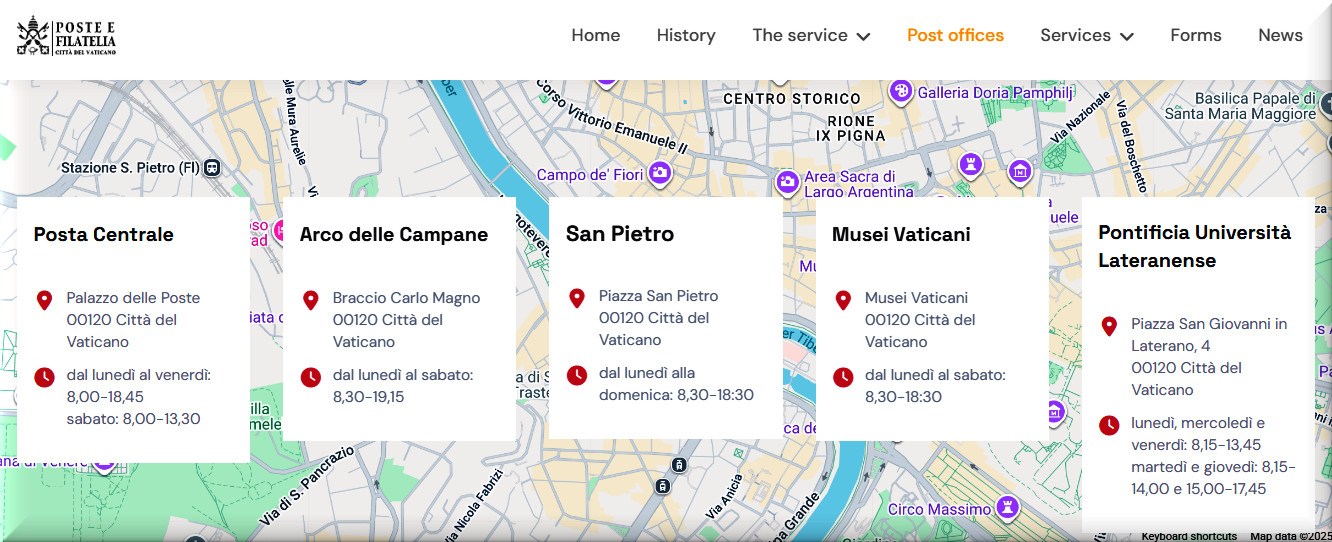The width and height of the screenshot is (1332, 542).
Task: Click the Posta Centrale card title
Action: [103, 234]
